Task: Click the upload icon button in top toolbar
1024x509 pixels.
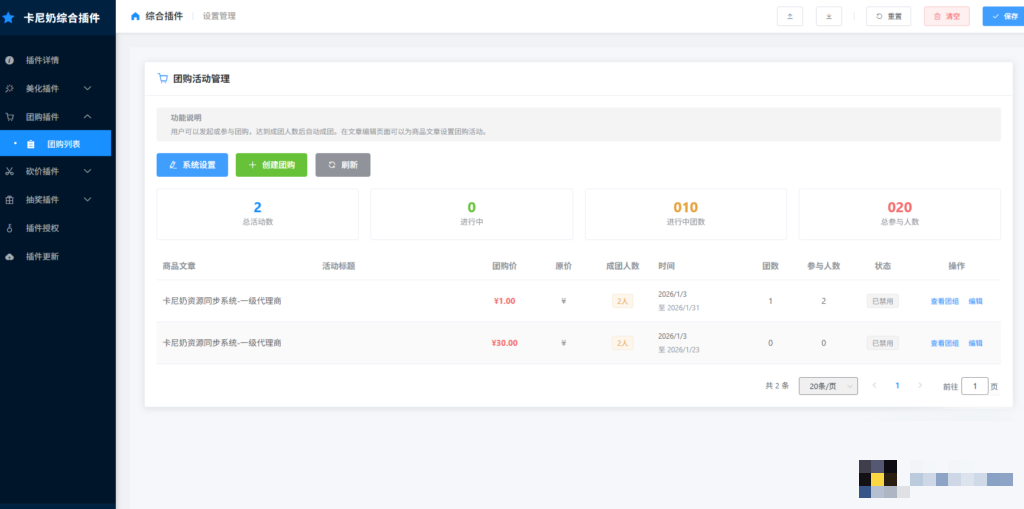Action: pos(789,16)
